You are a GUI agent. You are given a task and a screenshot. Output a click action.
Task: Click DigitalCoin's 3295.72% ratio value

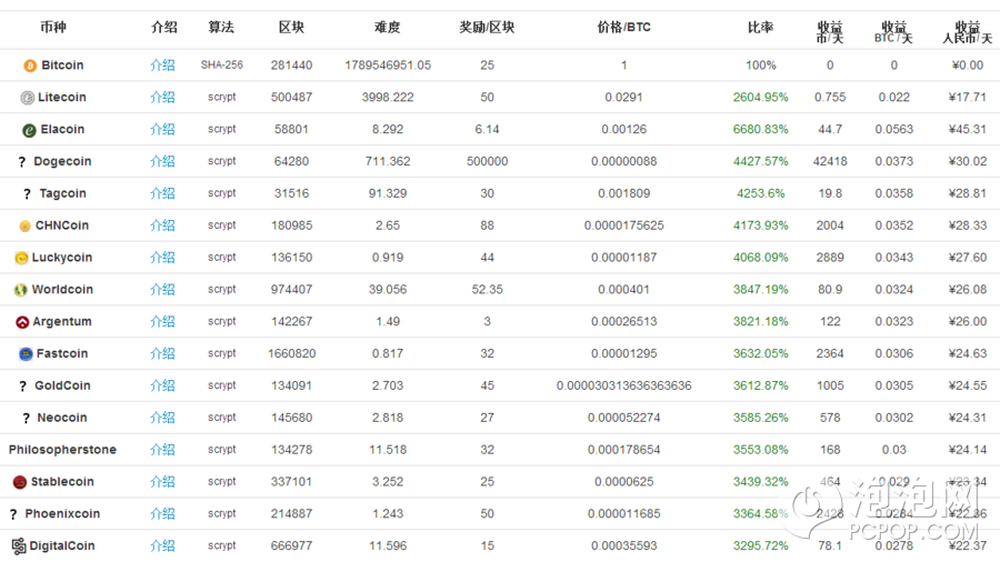[x=760, y=545]
